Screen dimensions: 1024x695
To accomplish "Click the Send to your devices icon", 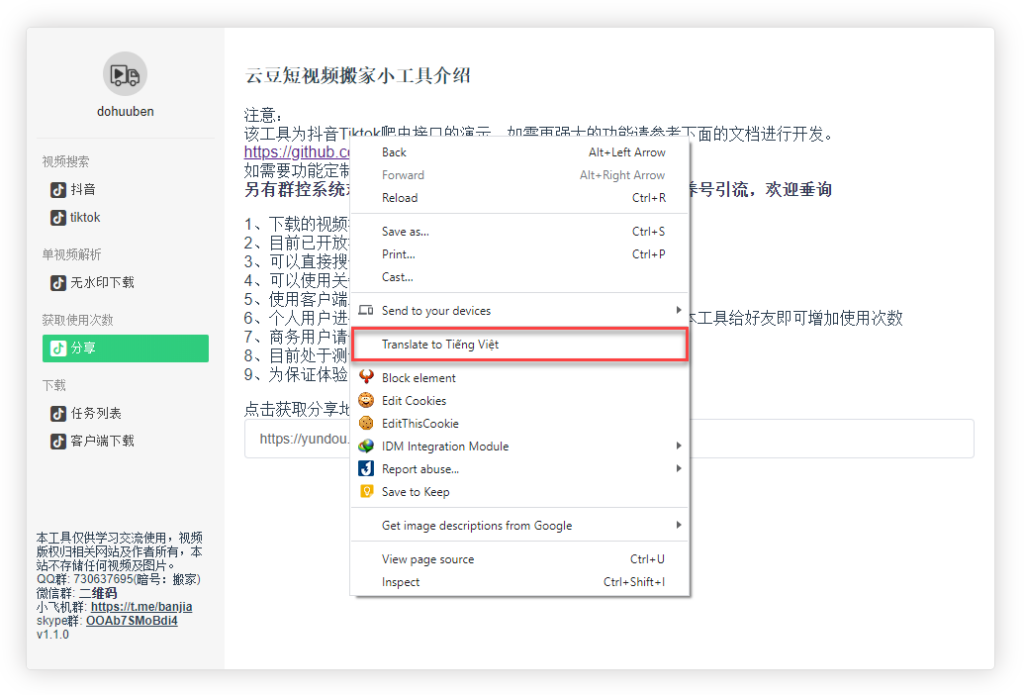I will [366, 310].
